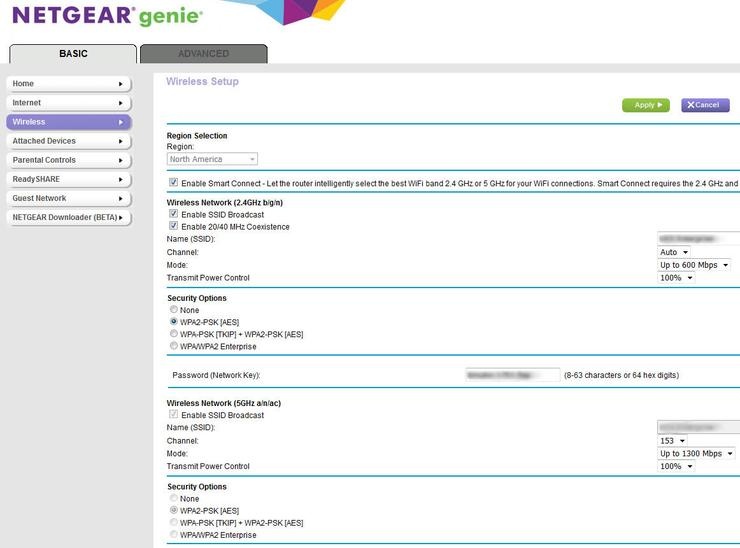Toggle the Enable Smart Connect checkbox
The image size is (740, 548).
tap(174, 184)
